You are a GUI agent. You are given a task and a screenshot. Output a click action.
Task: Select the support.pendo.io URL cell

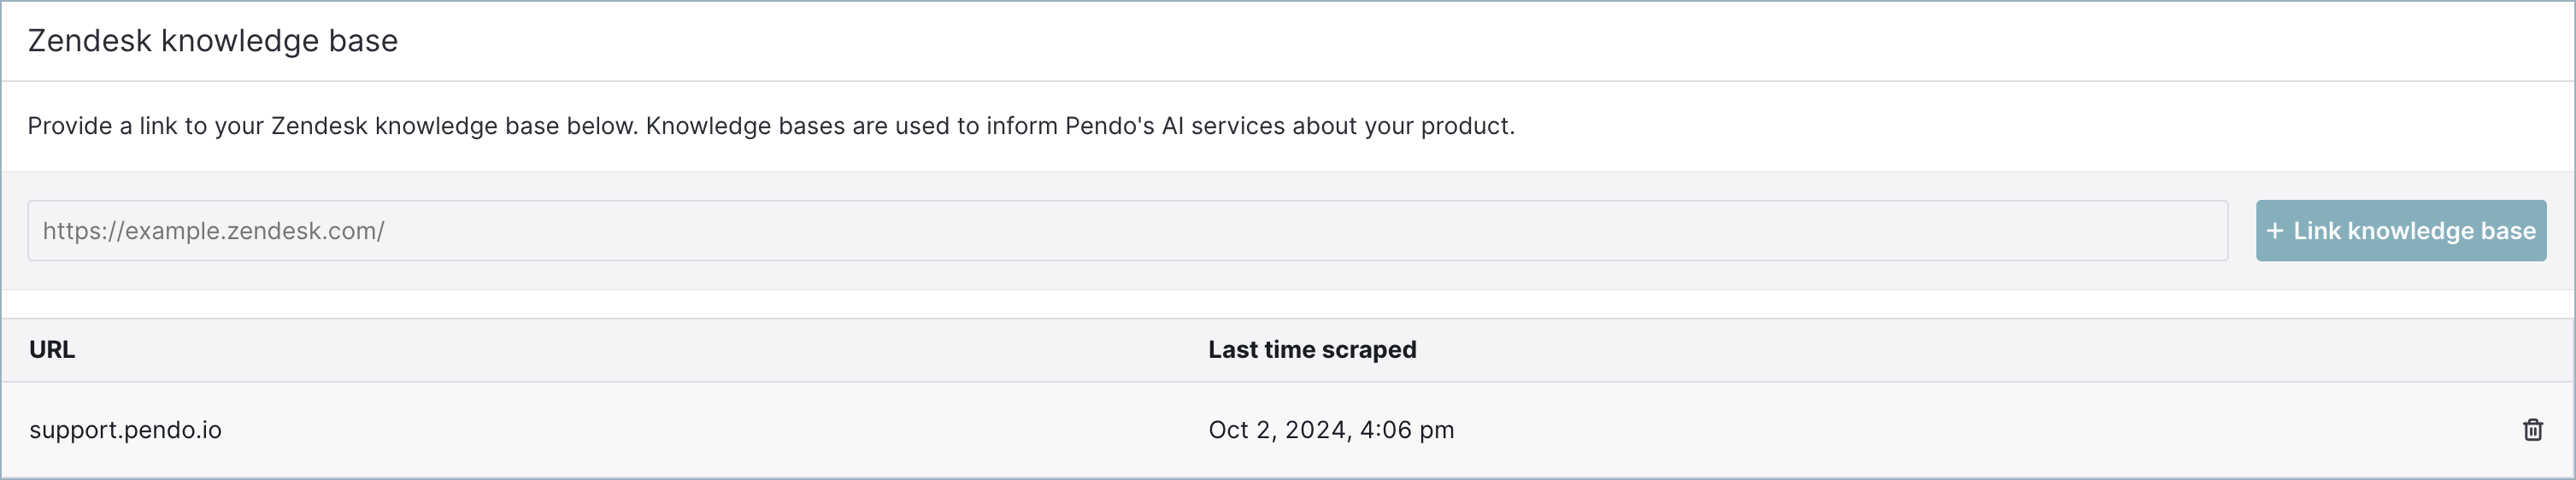click(125, 430)
